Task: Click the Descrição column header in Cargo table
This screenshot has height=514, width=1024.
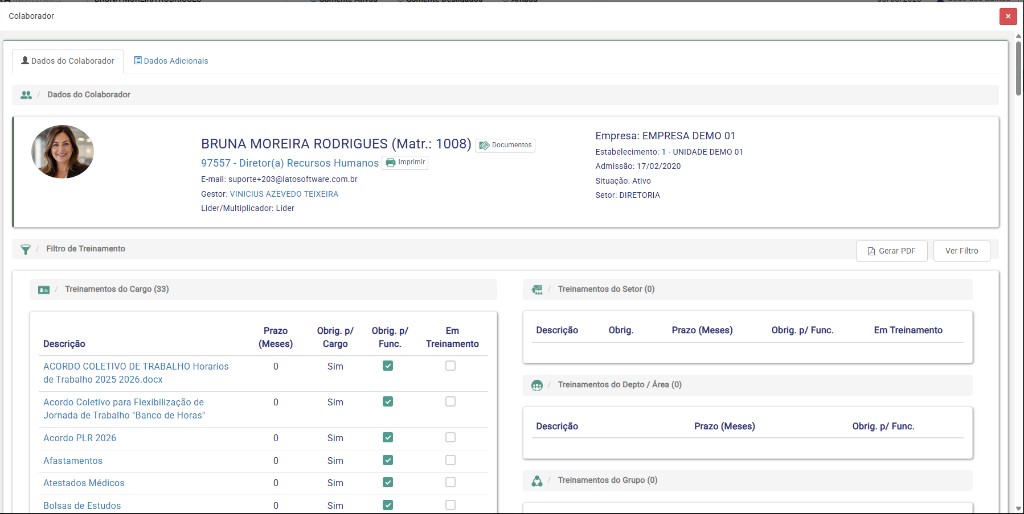Action: tap(64, 344)
